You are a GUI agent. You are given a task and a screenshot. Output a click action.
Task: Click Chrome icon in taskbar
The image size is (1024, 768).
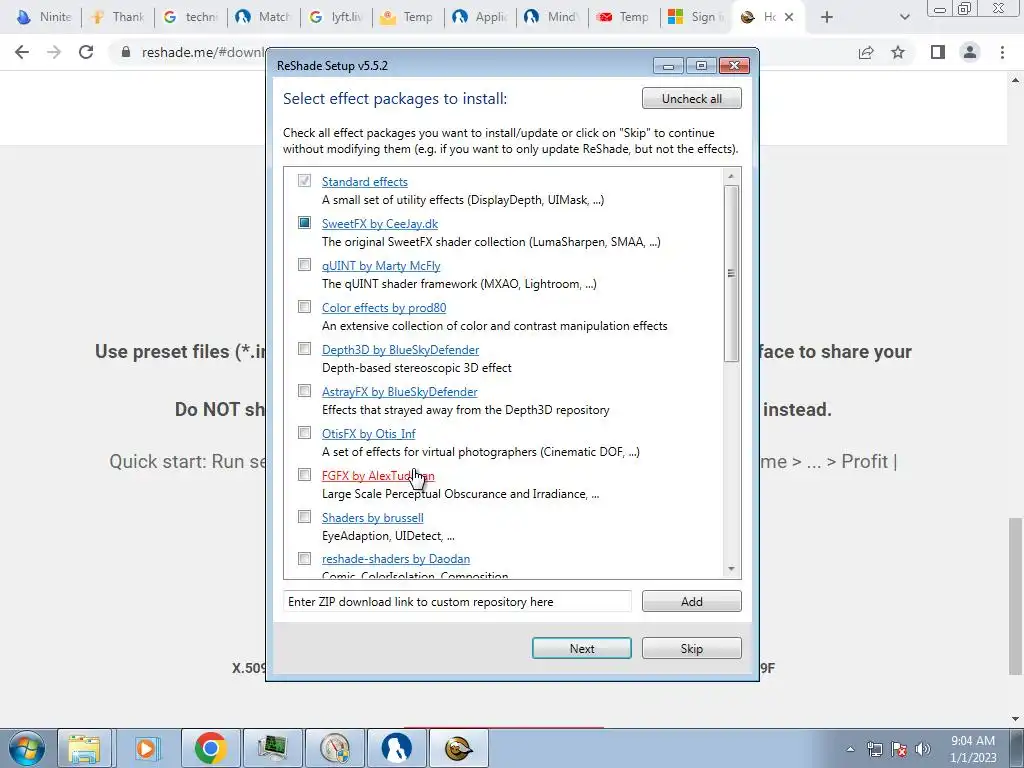[x=210, y=748]
